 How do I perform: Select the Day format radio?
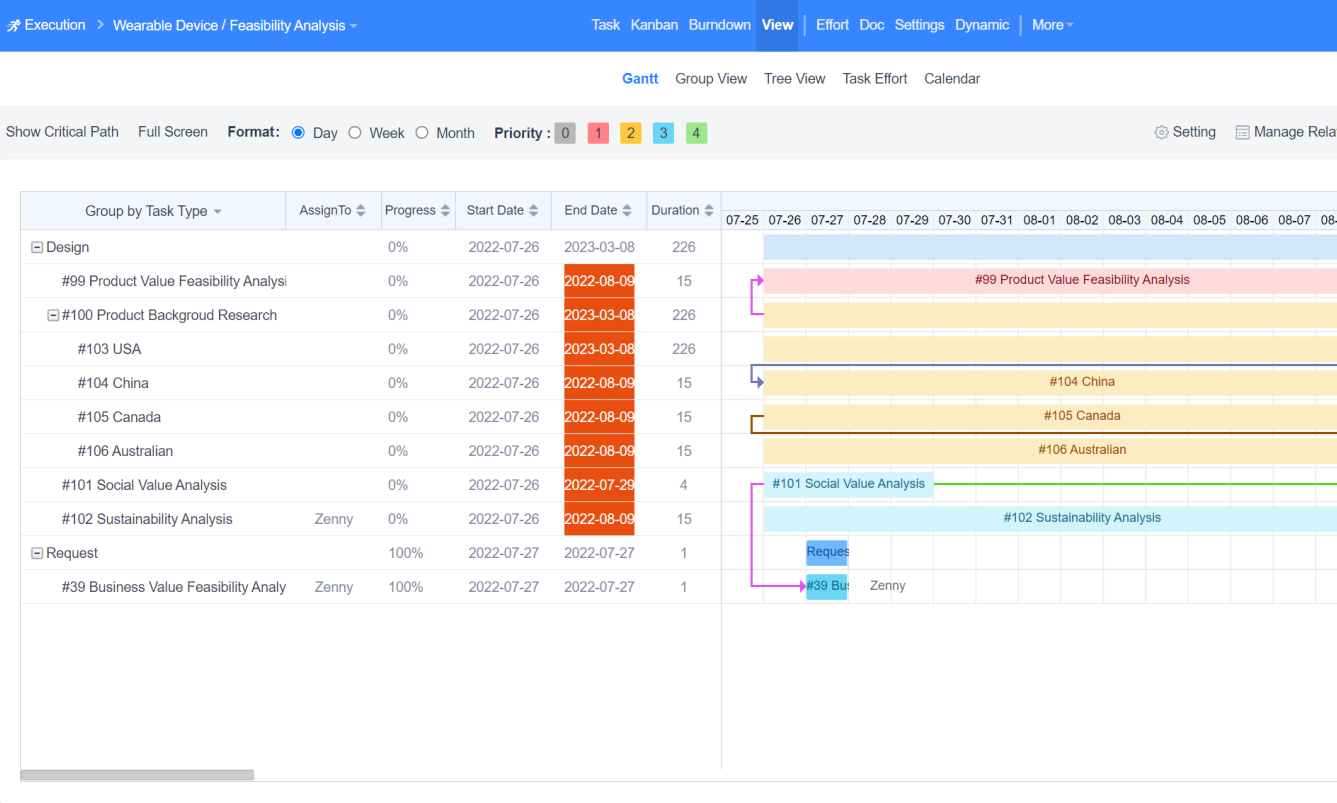298,132
